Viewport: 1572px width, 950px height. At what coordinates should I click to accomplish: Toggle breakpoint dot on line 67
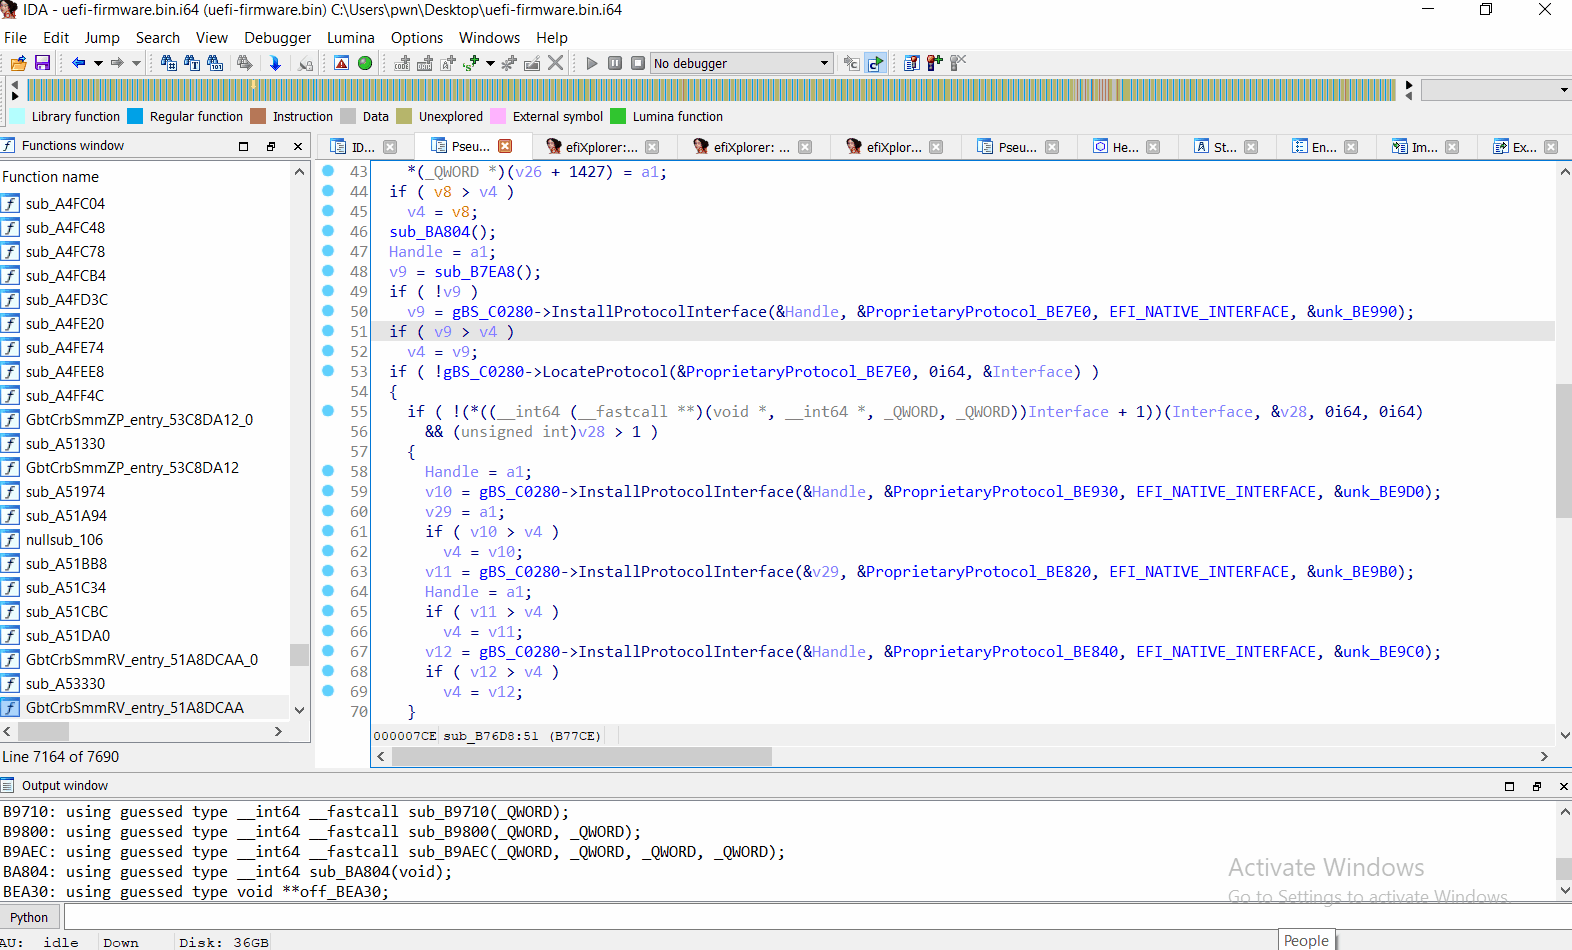point(328,651)
